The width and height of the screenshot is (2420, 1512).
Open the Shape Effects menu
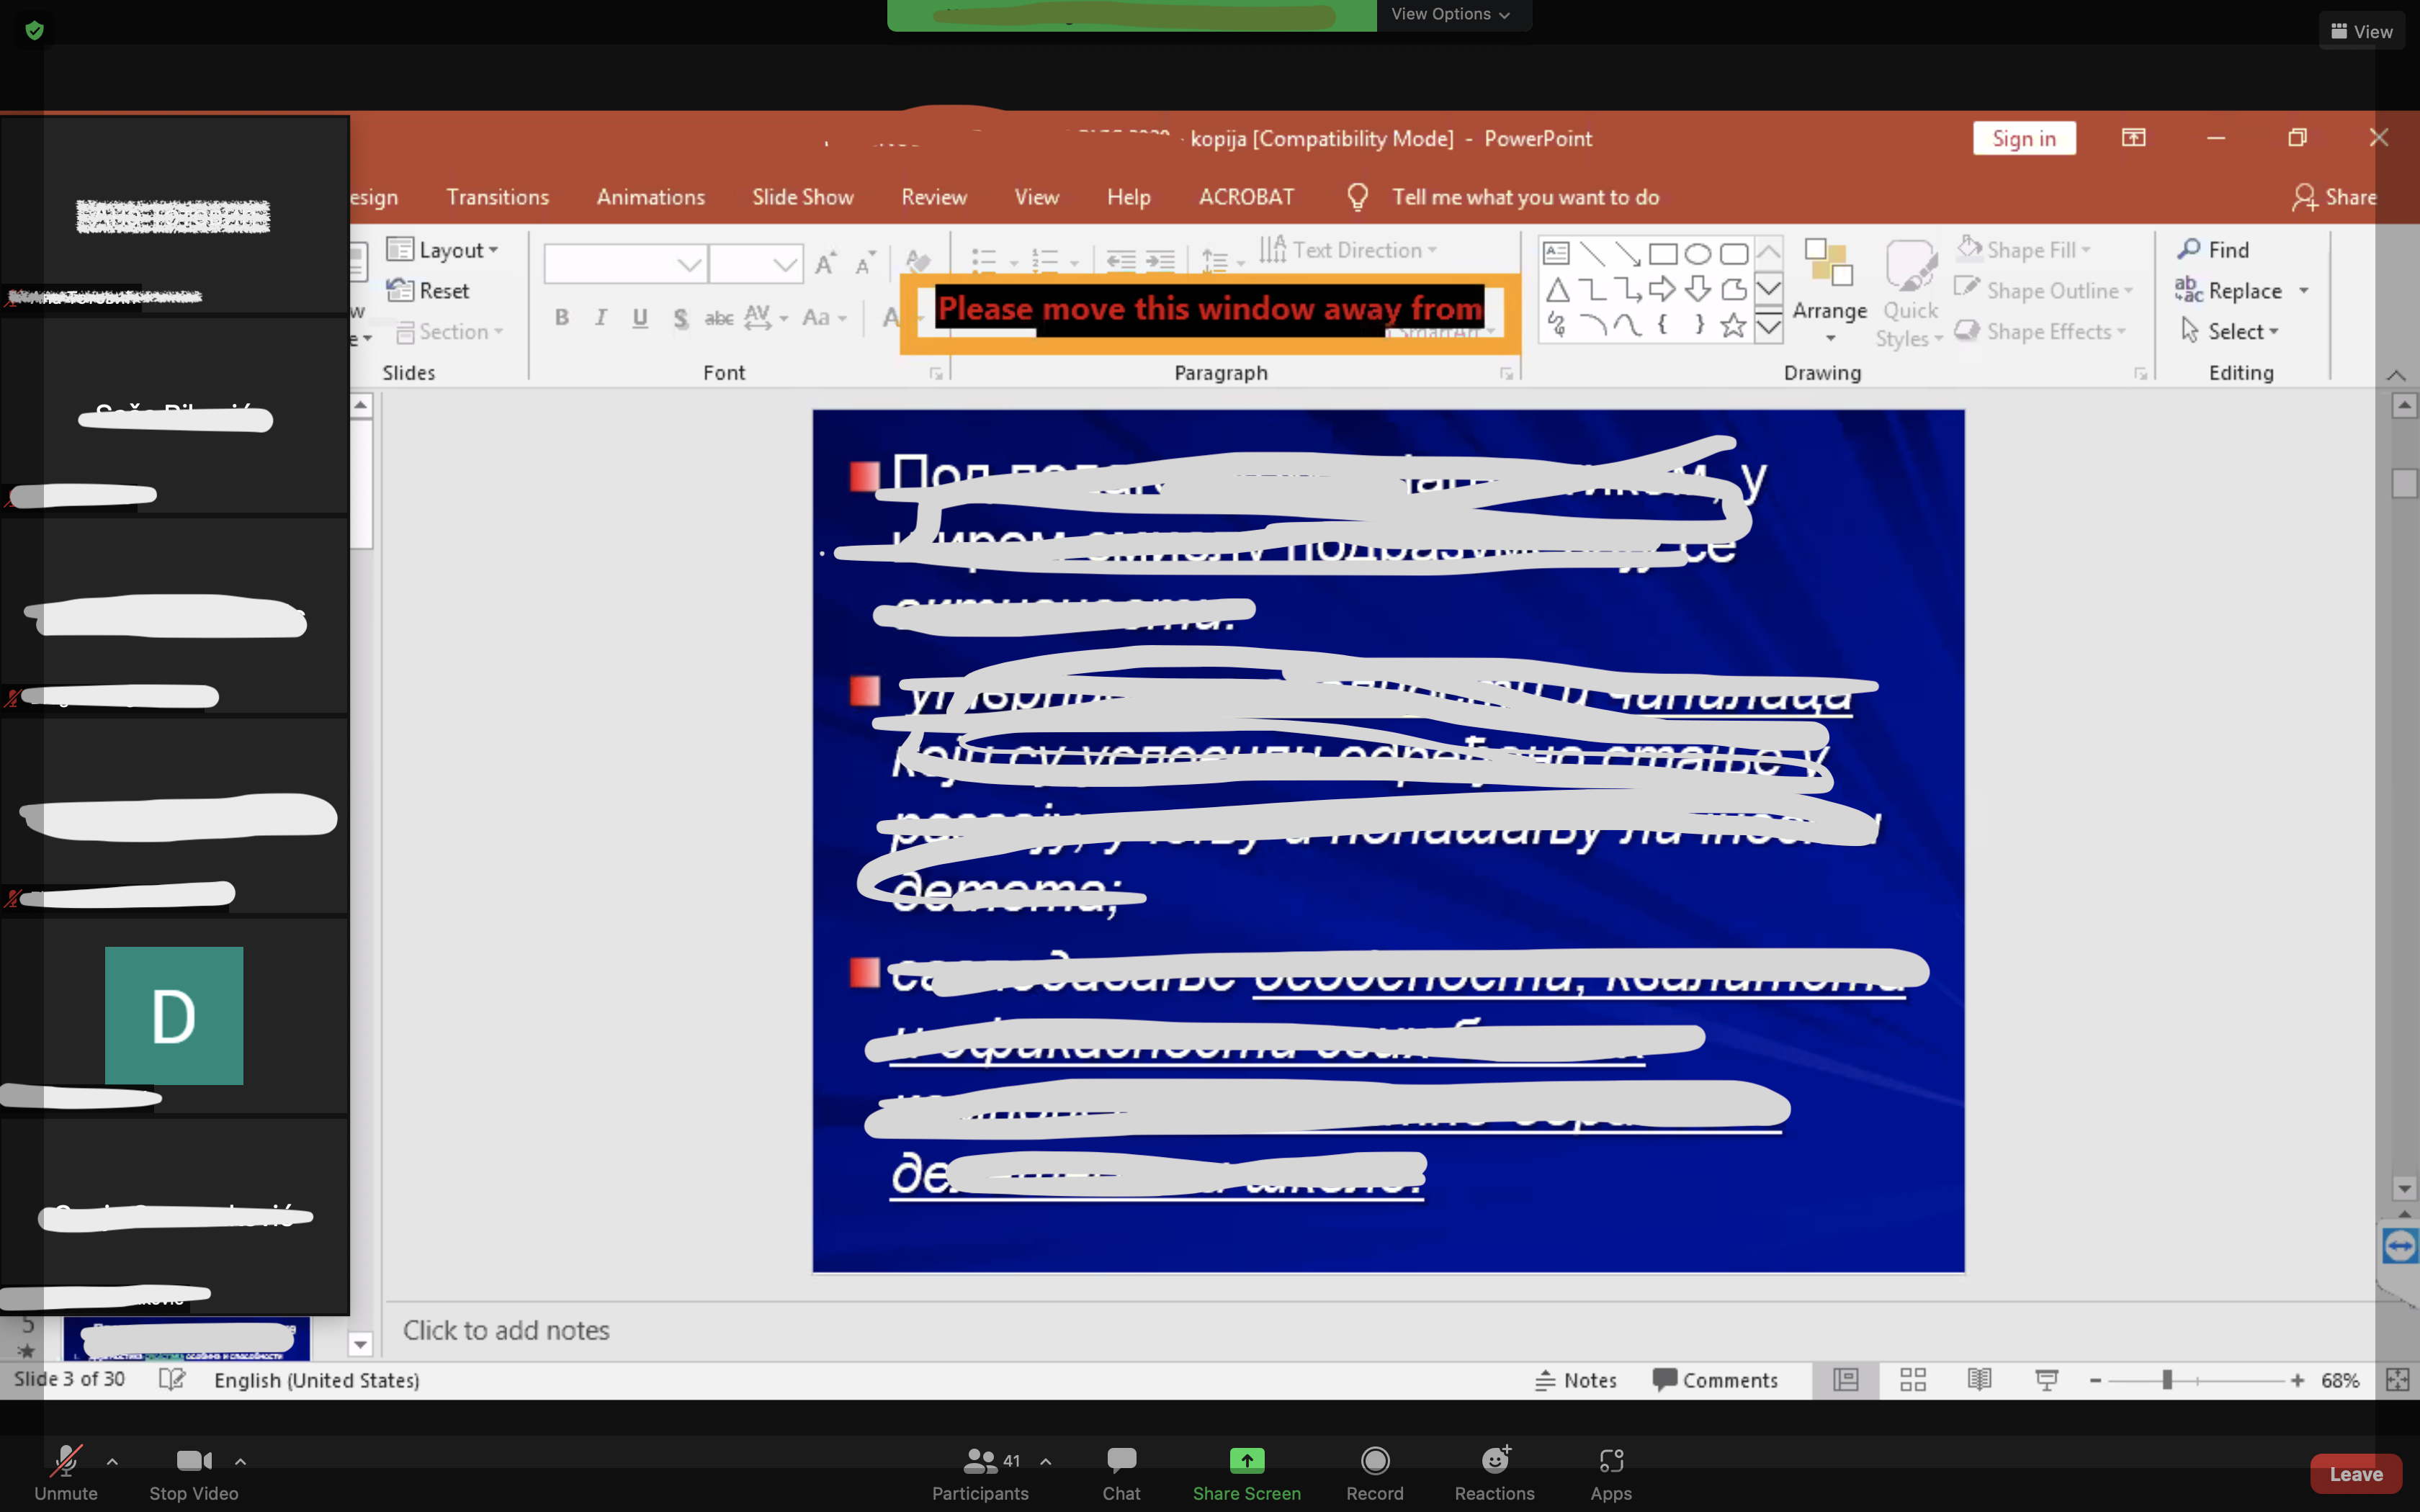coord(2041,331)
